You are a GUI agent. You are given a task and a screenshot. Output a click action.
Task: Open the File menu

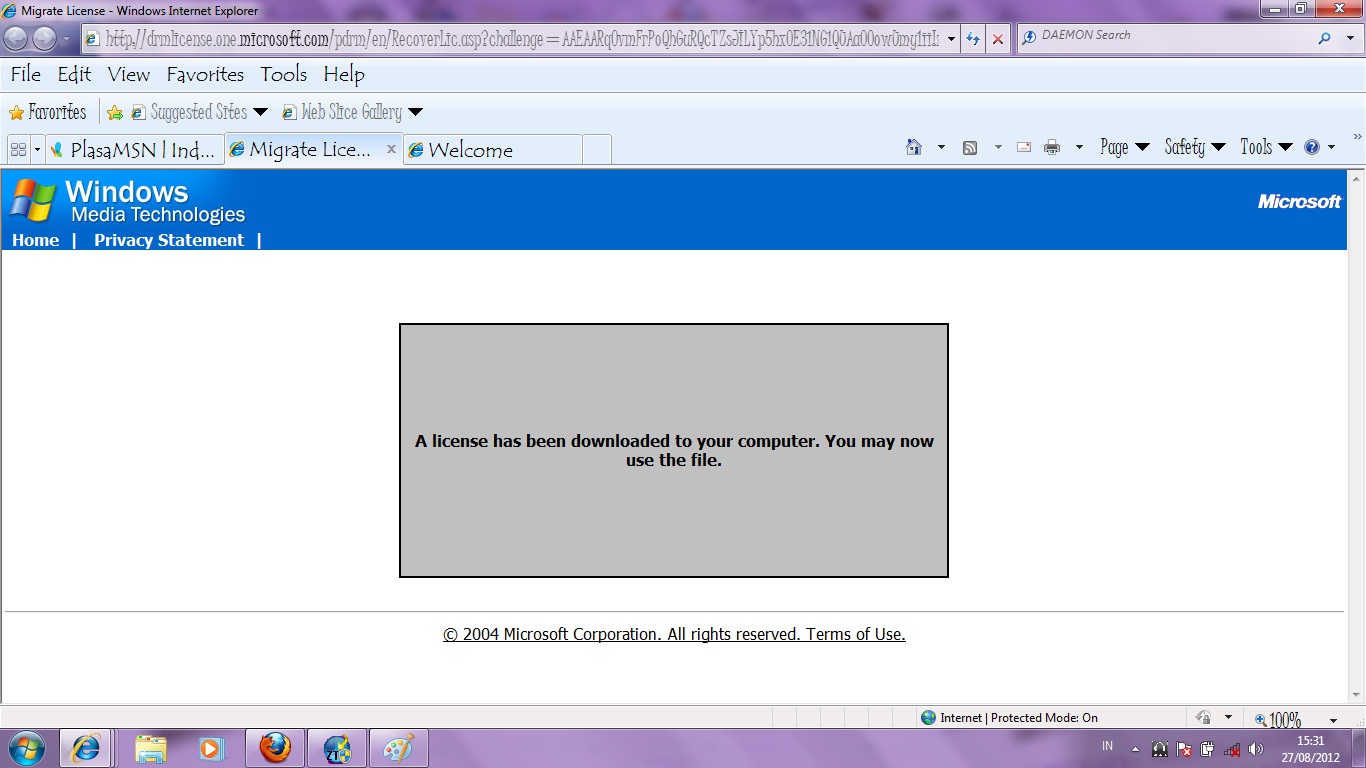(x=26, y=74)
